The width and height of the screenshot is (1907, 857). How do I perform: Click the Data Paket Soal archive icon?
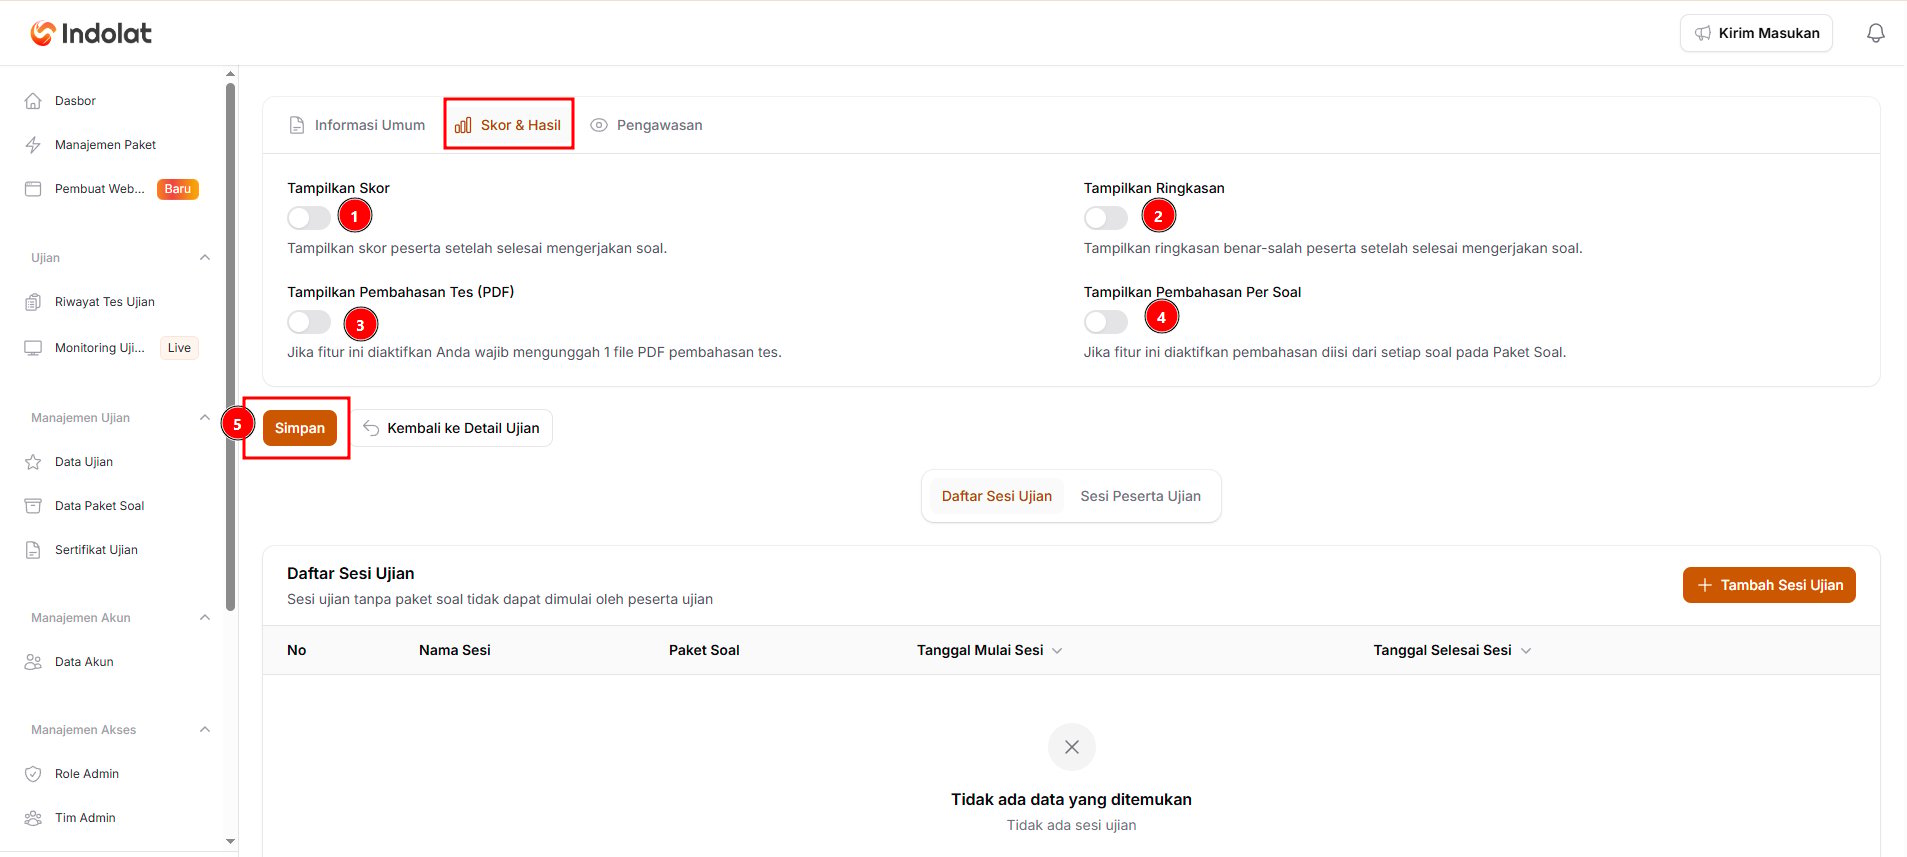[x=33, y=506]
